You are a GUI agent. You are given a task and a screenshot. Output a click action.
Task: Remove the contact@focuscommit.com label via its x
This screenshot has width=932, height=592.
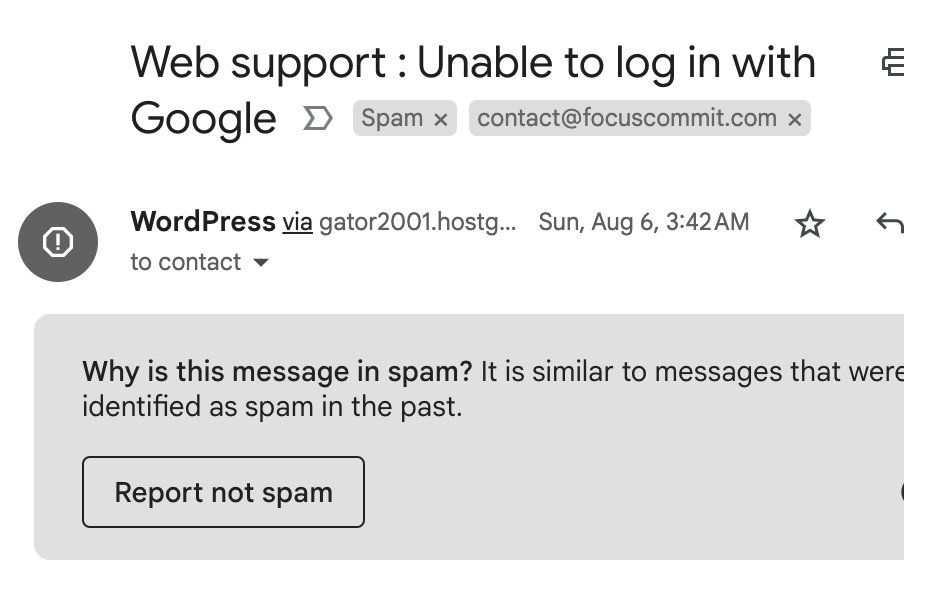click(795, 119)
